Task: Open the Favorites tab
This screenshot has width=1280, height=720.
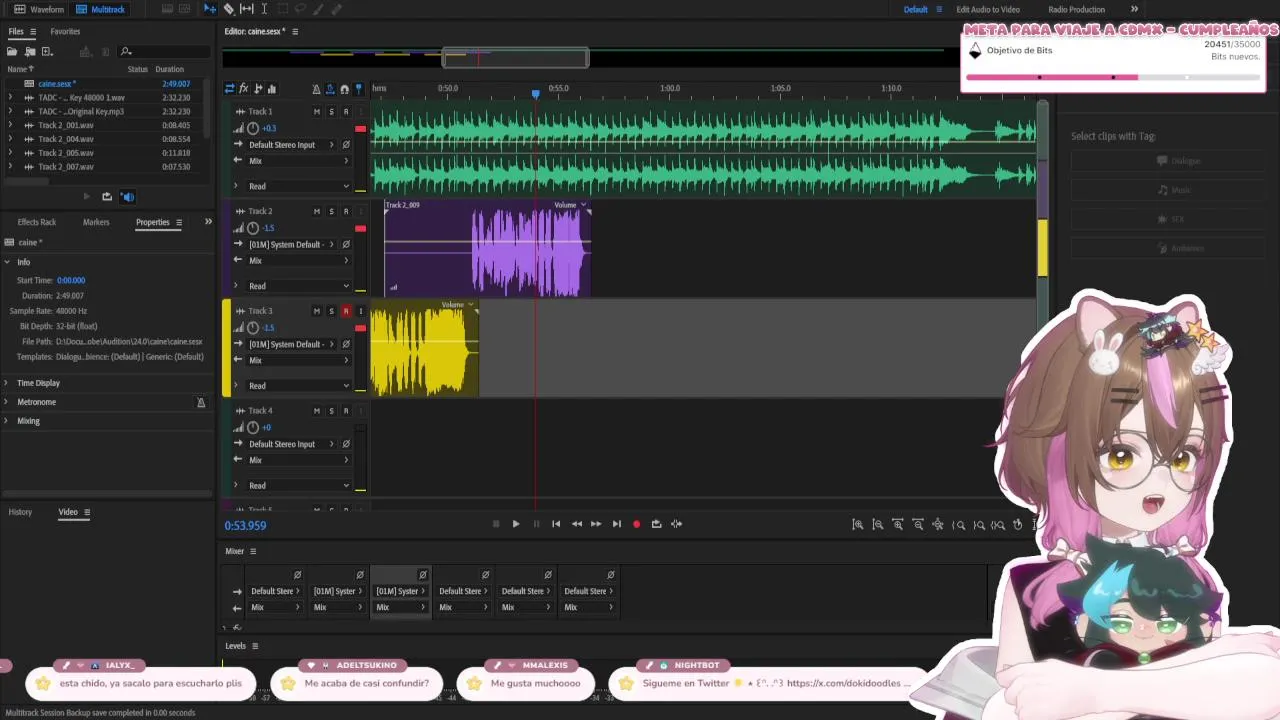Action: coord(65,31)
